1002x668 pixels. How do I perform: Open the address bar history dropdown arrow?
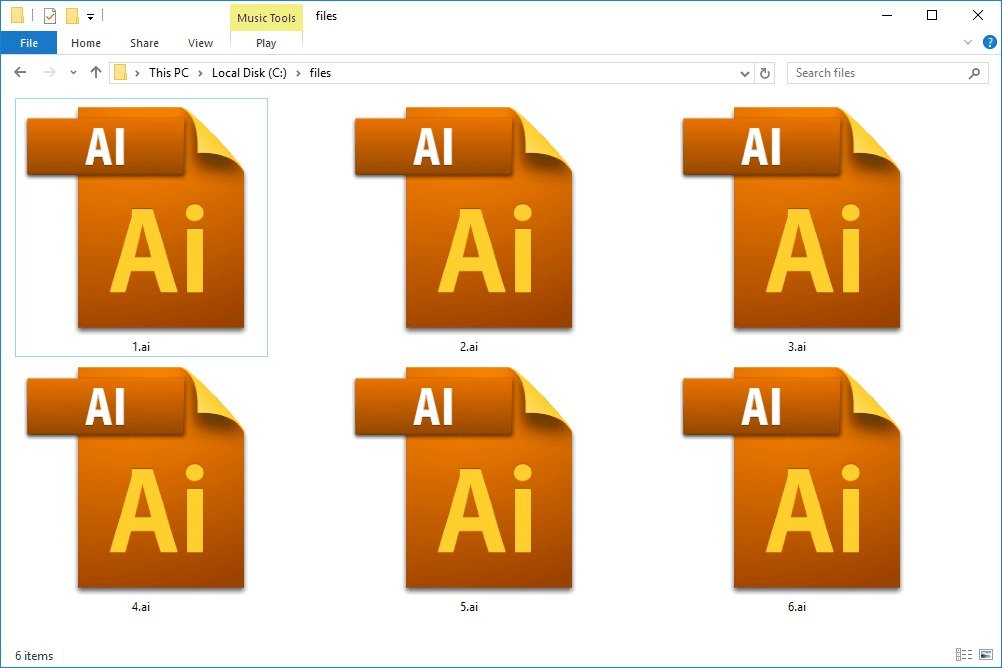(744, 72)
